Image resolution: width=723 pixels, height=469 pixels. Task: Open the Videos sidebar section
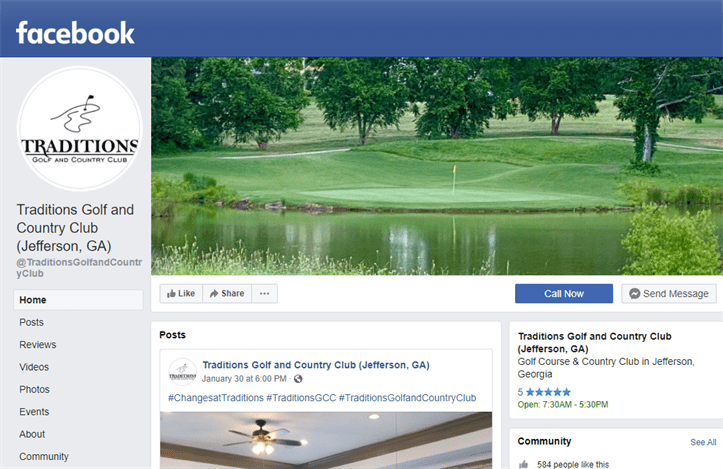[x=34, y=367]
